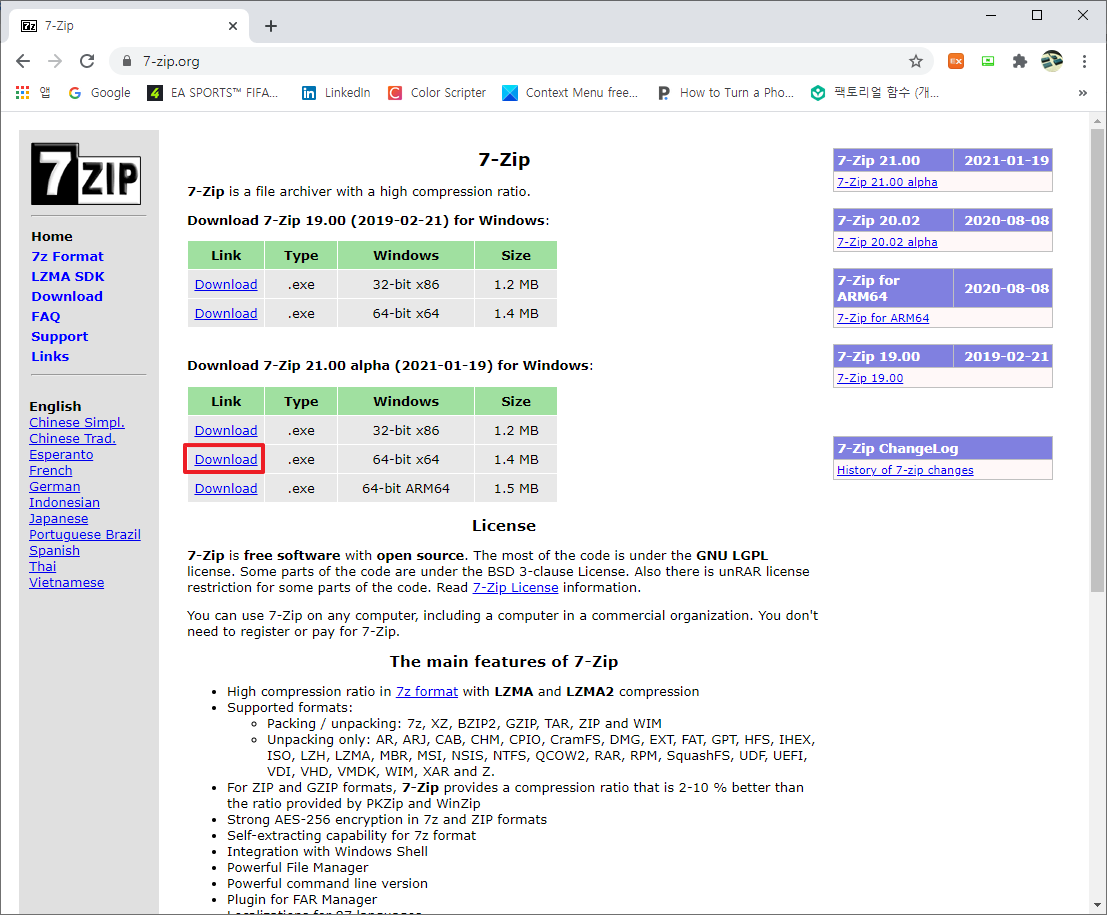
Task: Open the Extensions puzzle-piece icon
Action: [x=1019, y=61]
